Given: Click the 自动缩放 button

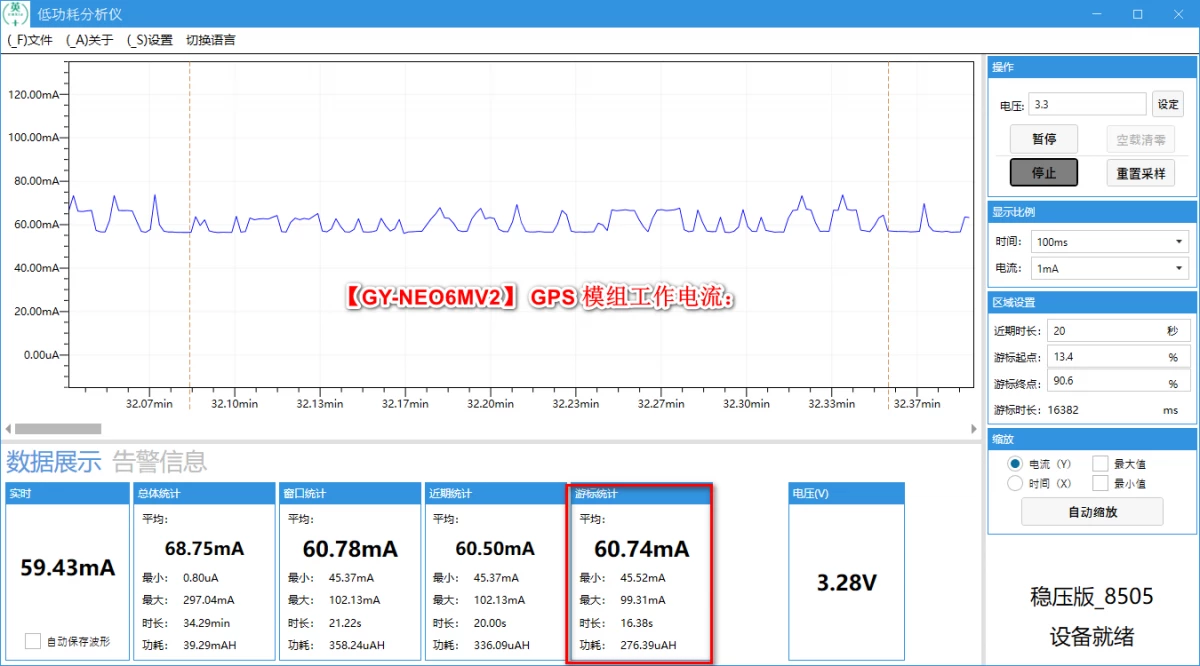Looking at the screenshot, I should pos(1092,512).
